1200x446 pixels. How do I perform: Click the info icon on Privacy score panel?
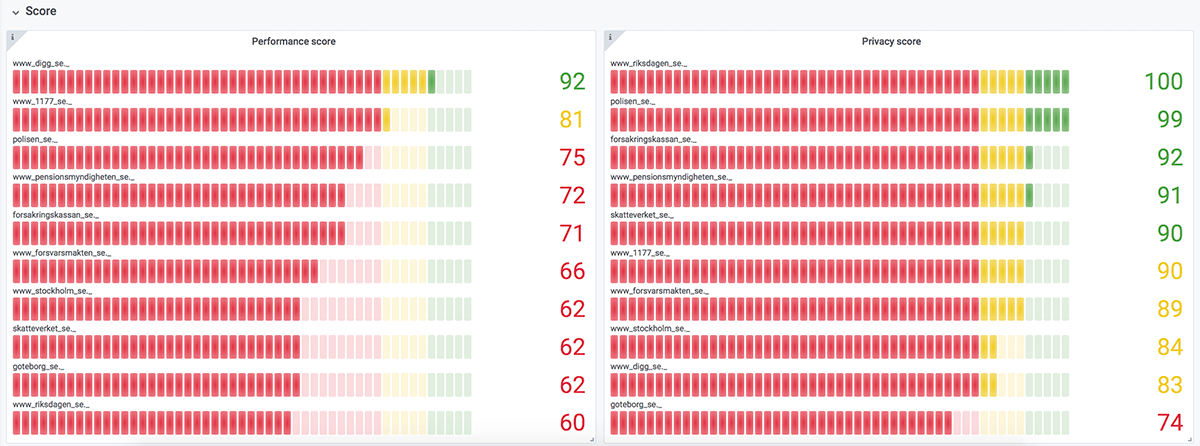point(609,37)
